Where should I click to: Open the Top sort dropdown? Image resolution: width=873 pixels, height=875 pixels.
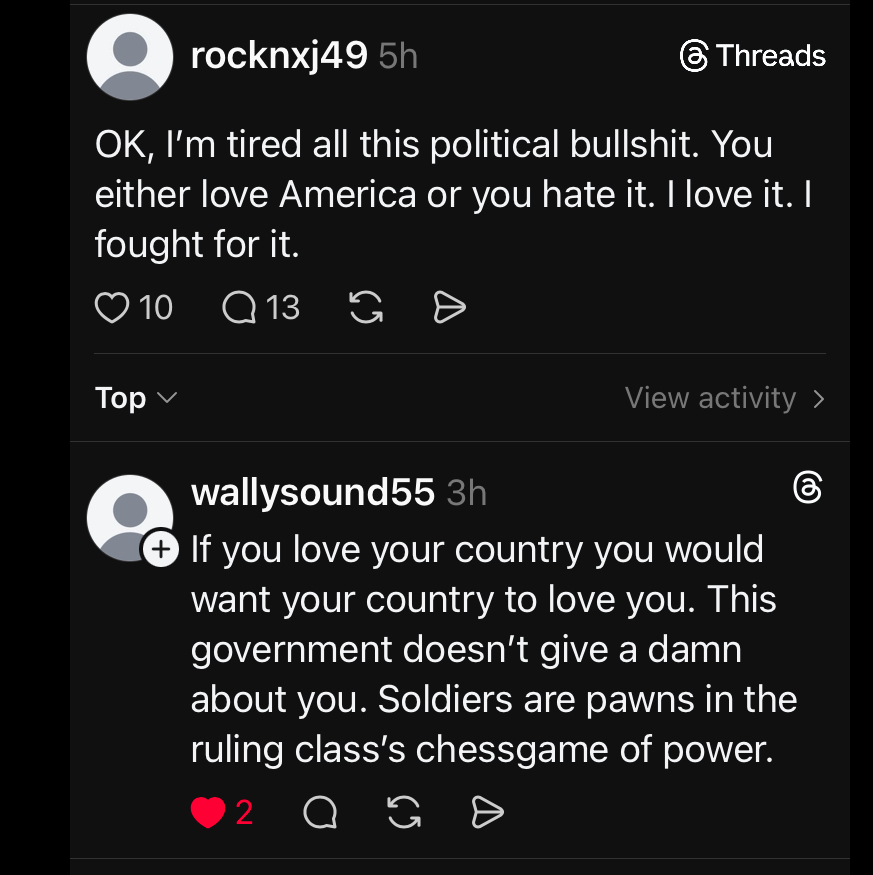coord(136,398)
